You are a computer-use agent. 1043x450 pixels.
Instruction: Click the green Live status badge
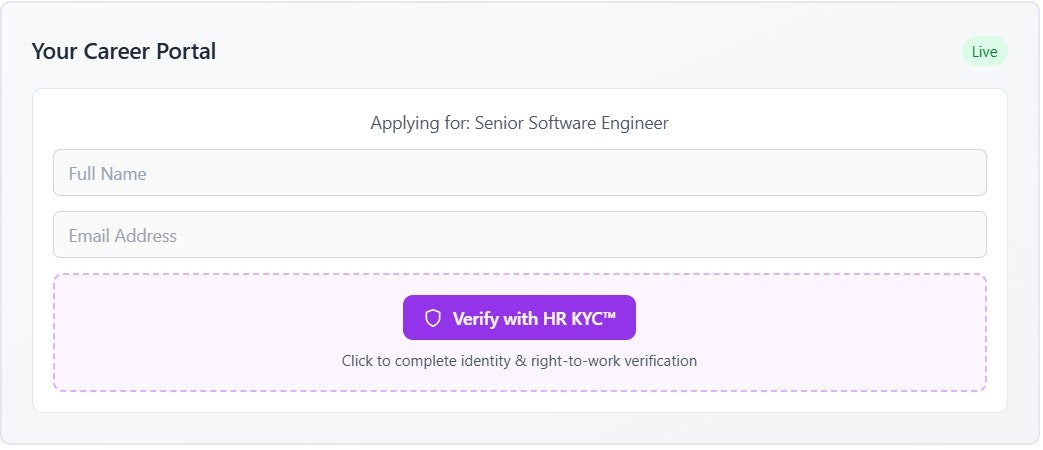984,52
